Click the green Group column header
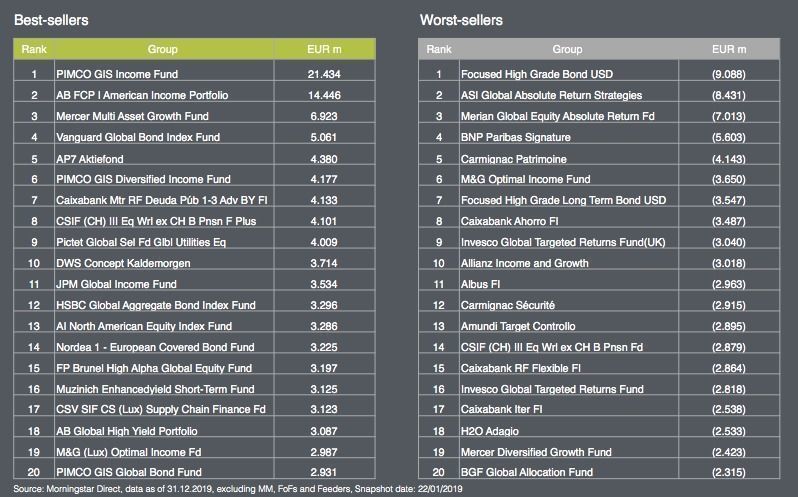This screenshot has height=497, width=798. pos(163,49)
